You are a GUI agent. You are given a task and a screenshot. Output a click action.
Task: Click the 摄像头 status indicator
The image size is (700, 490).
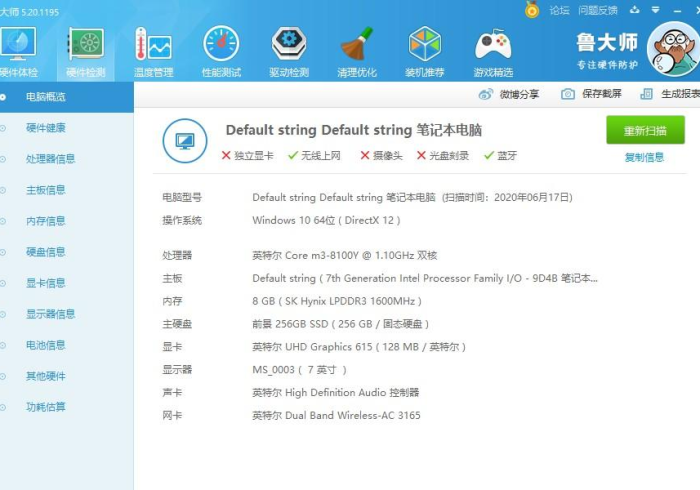pos(381,156)
